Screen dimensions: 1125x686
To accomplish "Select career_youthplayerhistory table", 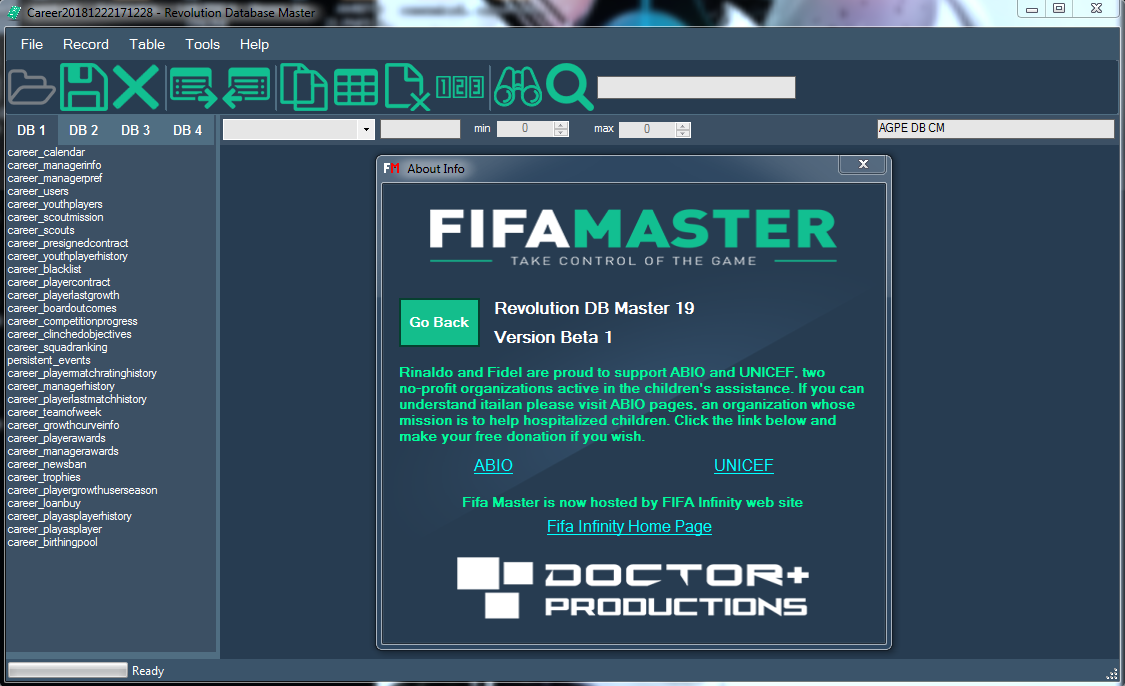I will coord(67,256).
